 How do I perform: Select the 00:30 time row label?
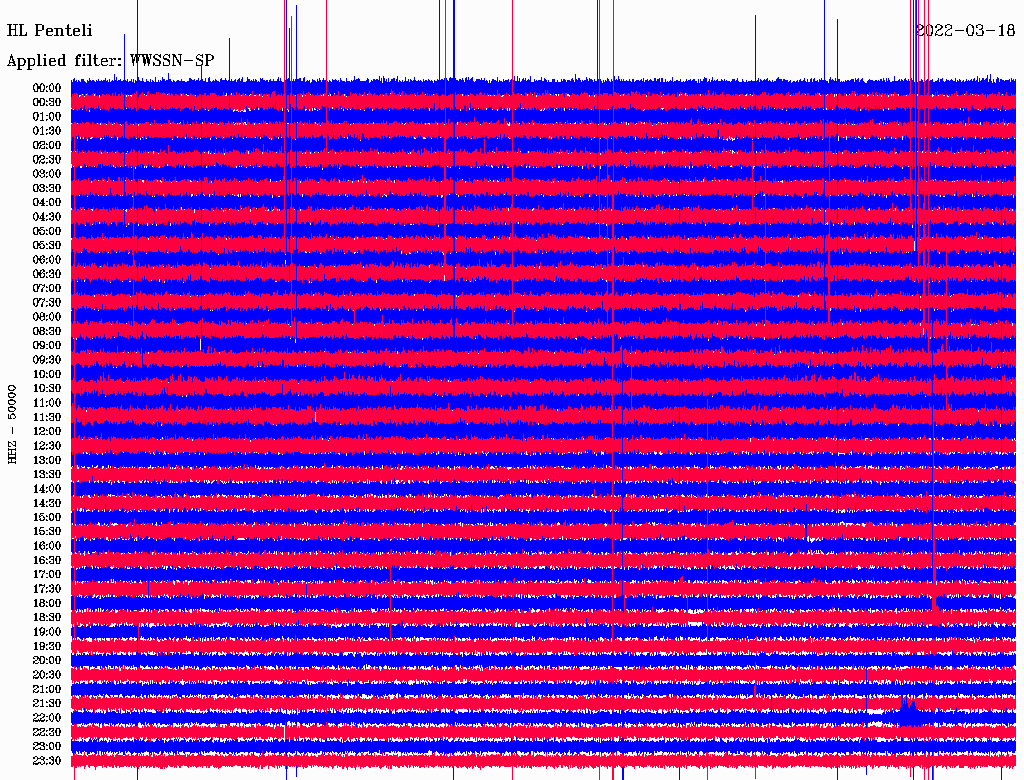47,103
